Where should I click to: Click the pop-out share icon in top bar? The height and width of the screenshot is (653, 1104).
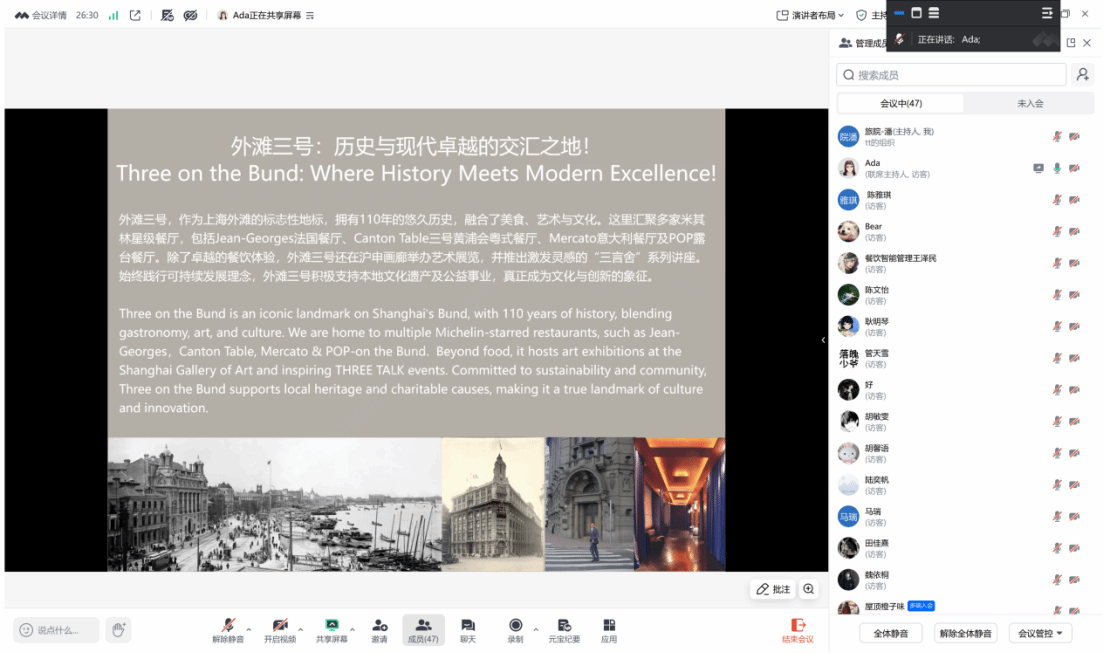click(x=135, y=15)
